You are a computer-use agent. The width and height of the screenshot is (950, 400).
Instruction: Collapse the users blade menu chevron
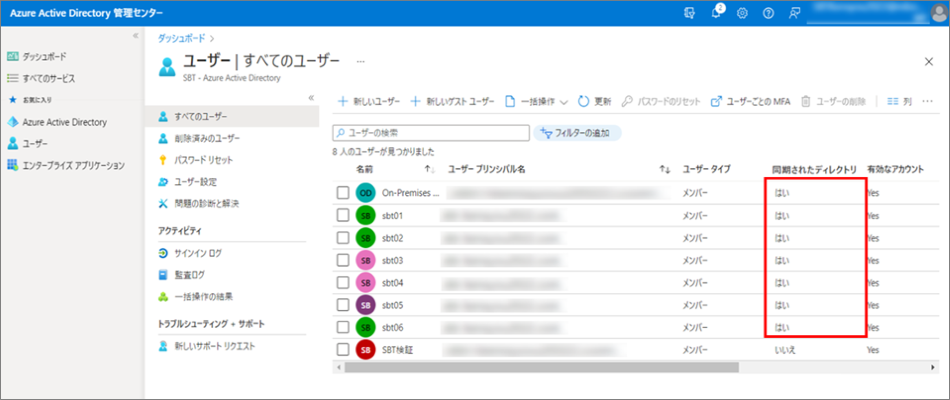[311, 97]
